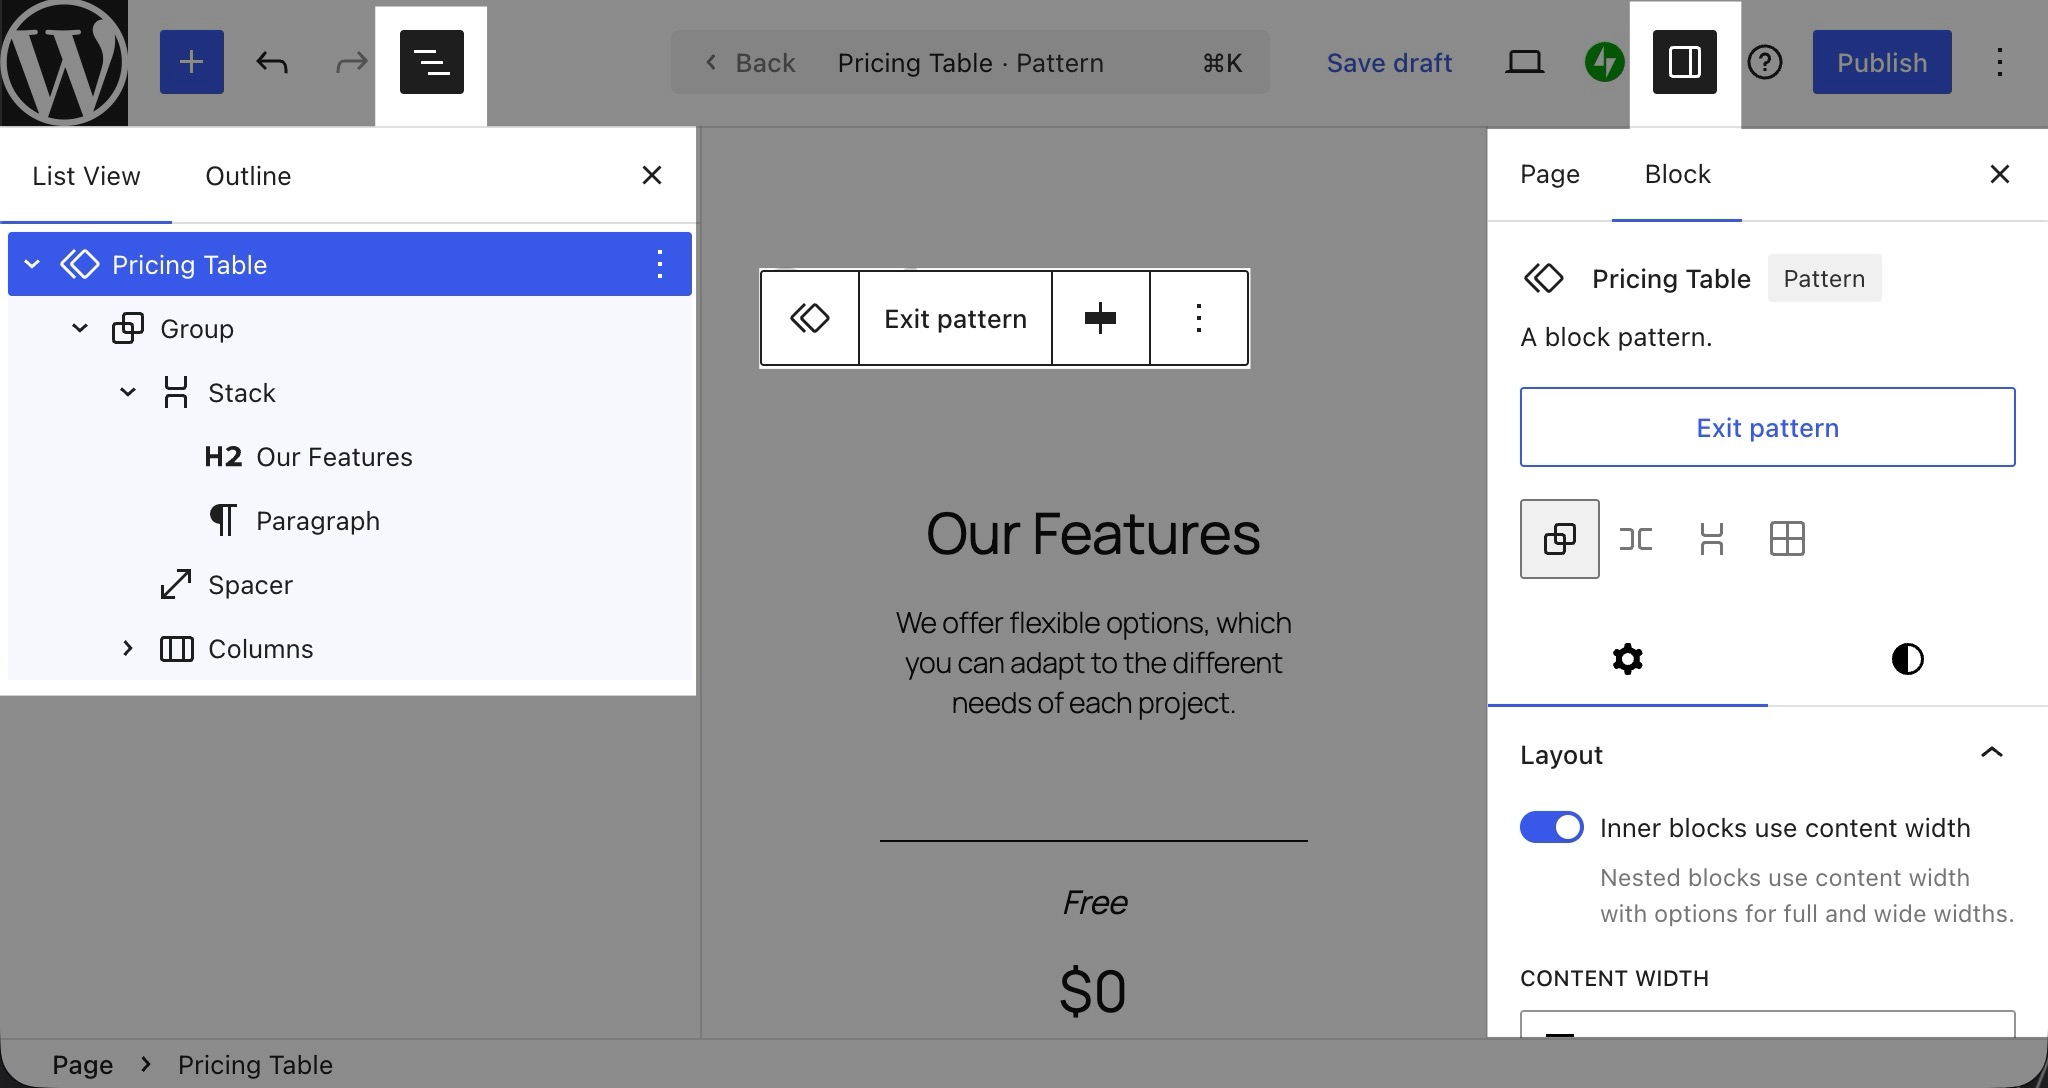Click the Pattern badge in the sidebar
2048x1088 pixels.
[x=1824, y=278]
